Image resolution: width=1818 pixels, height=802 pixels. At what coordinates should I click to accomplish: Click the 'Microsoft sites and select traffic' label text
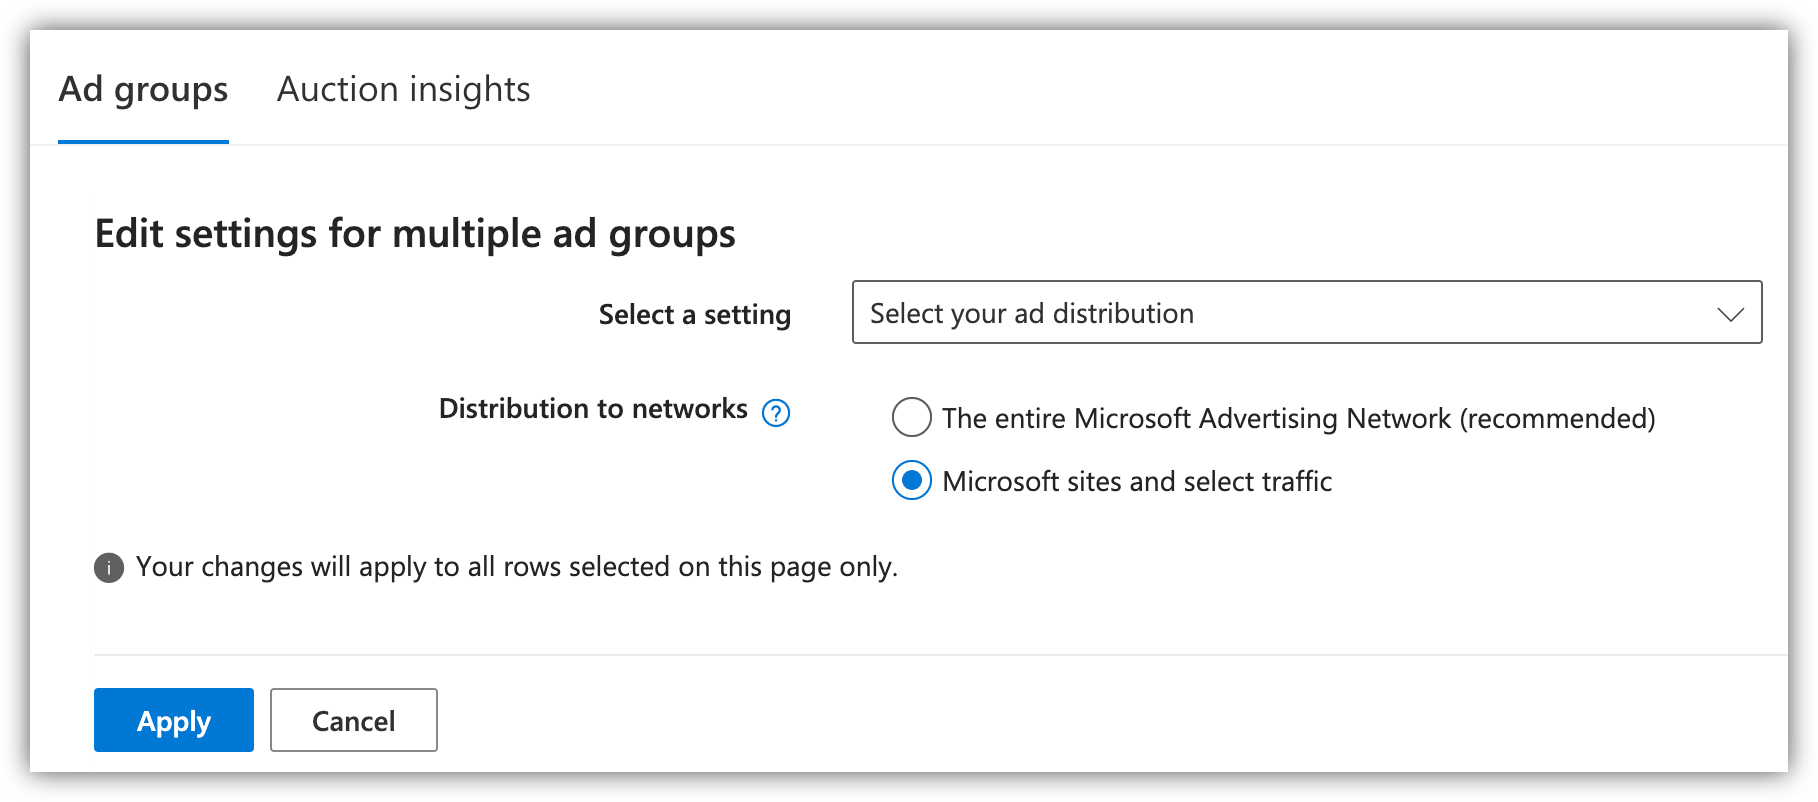pyautogui.click(x=1137, y=482)
